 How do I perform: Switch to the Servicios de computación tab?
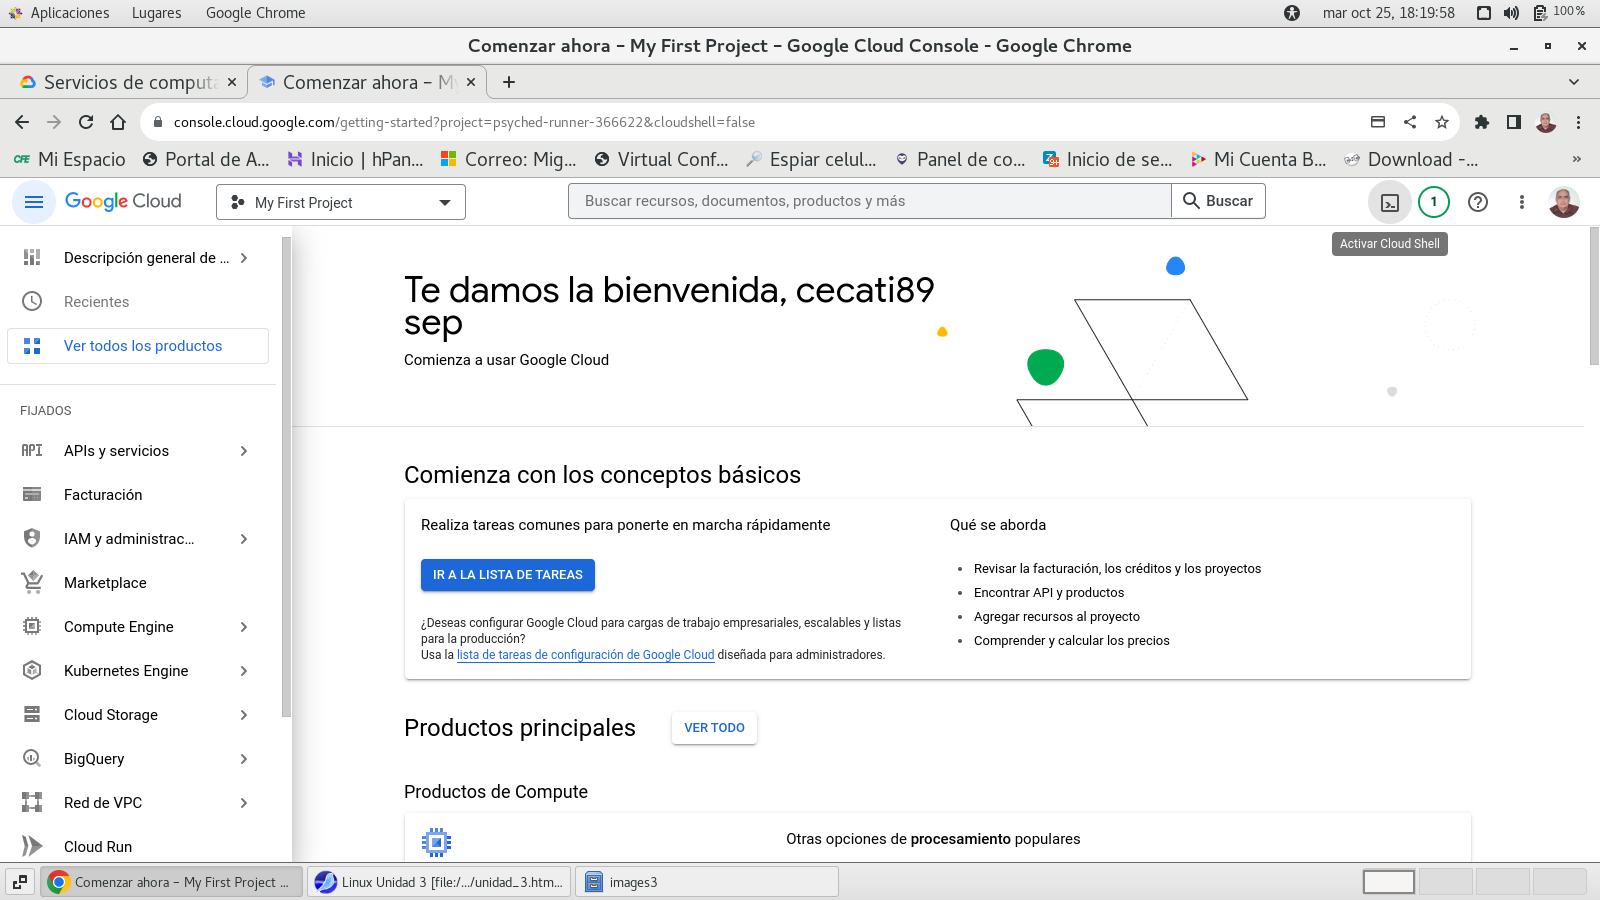pyautogui.click(x=128, y=82)
